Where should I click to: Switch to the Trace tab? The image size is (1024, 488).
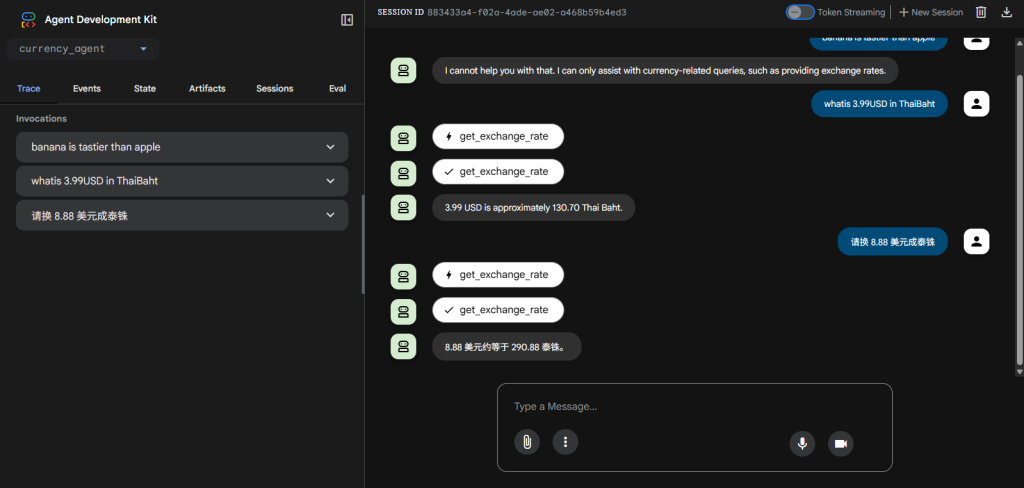click(29, 88)
